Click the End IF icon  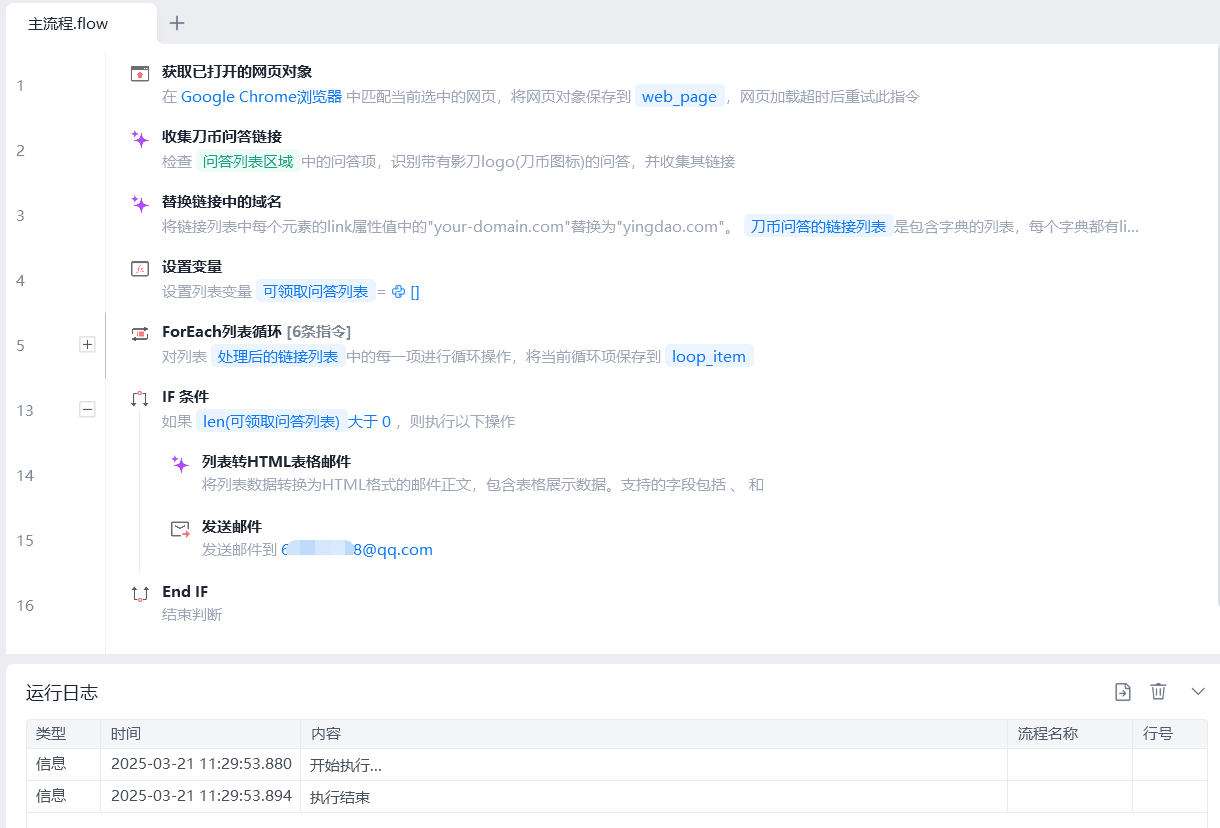[x=140, y=593]
